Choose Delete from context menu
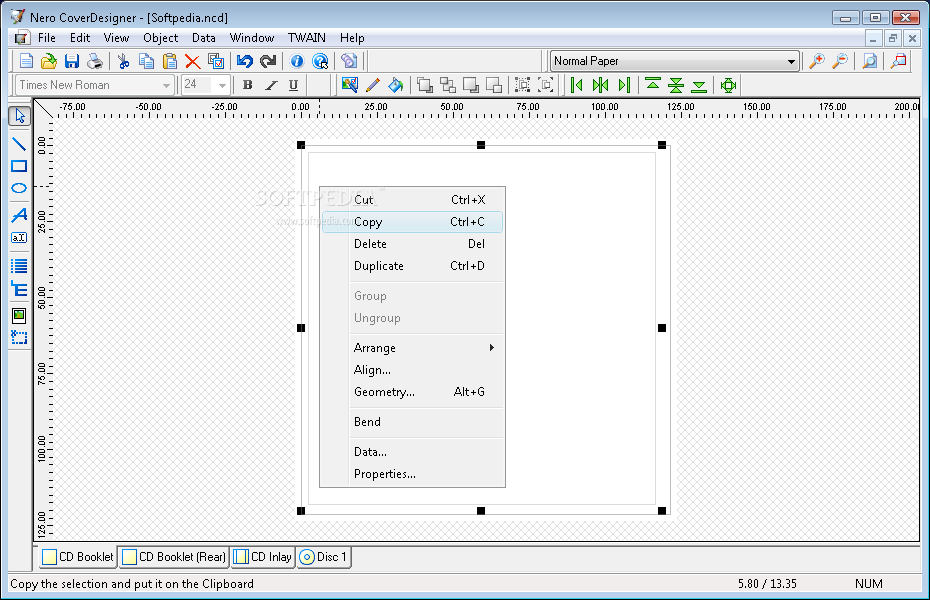 pos(412,244)
